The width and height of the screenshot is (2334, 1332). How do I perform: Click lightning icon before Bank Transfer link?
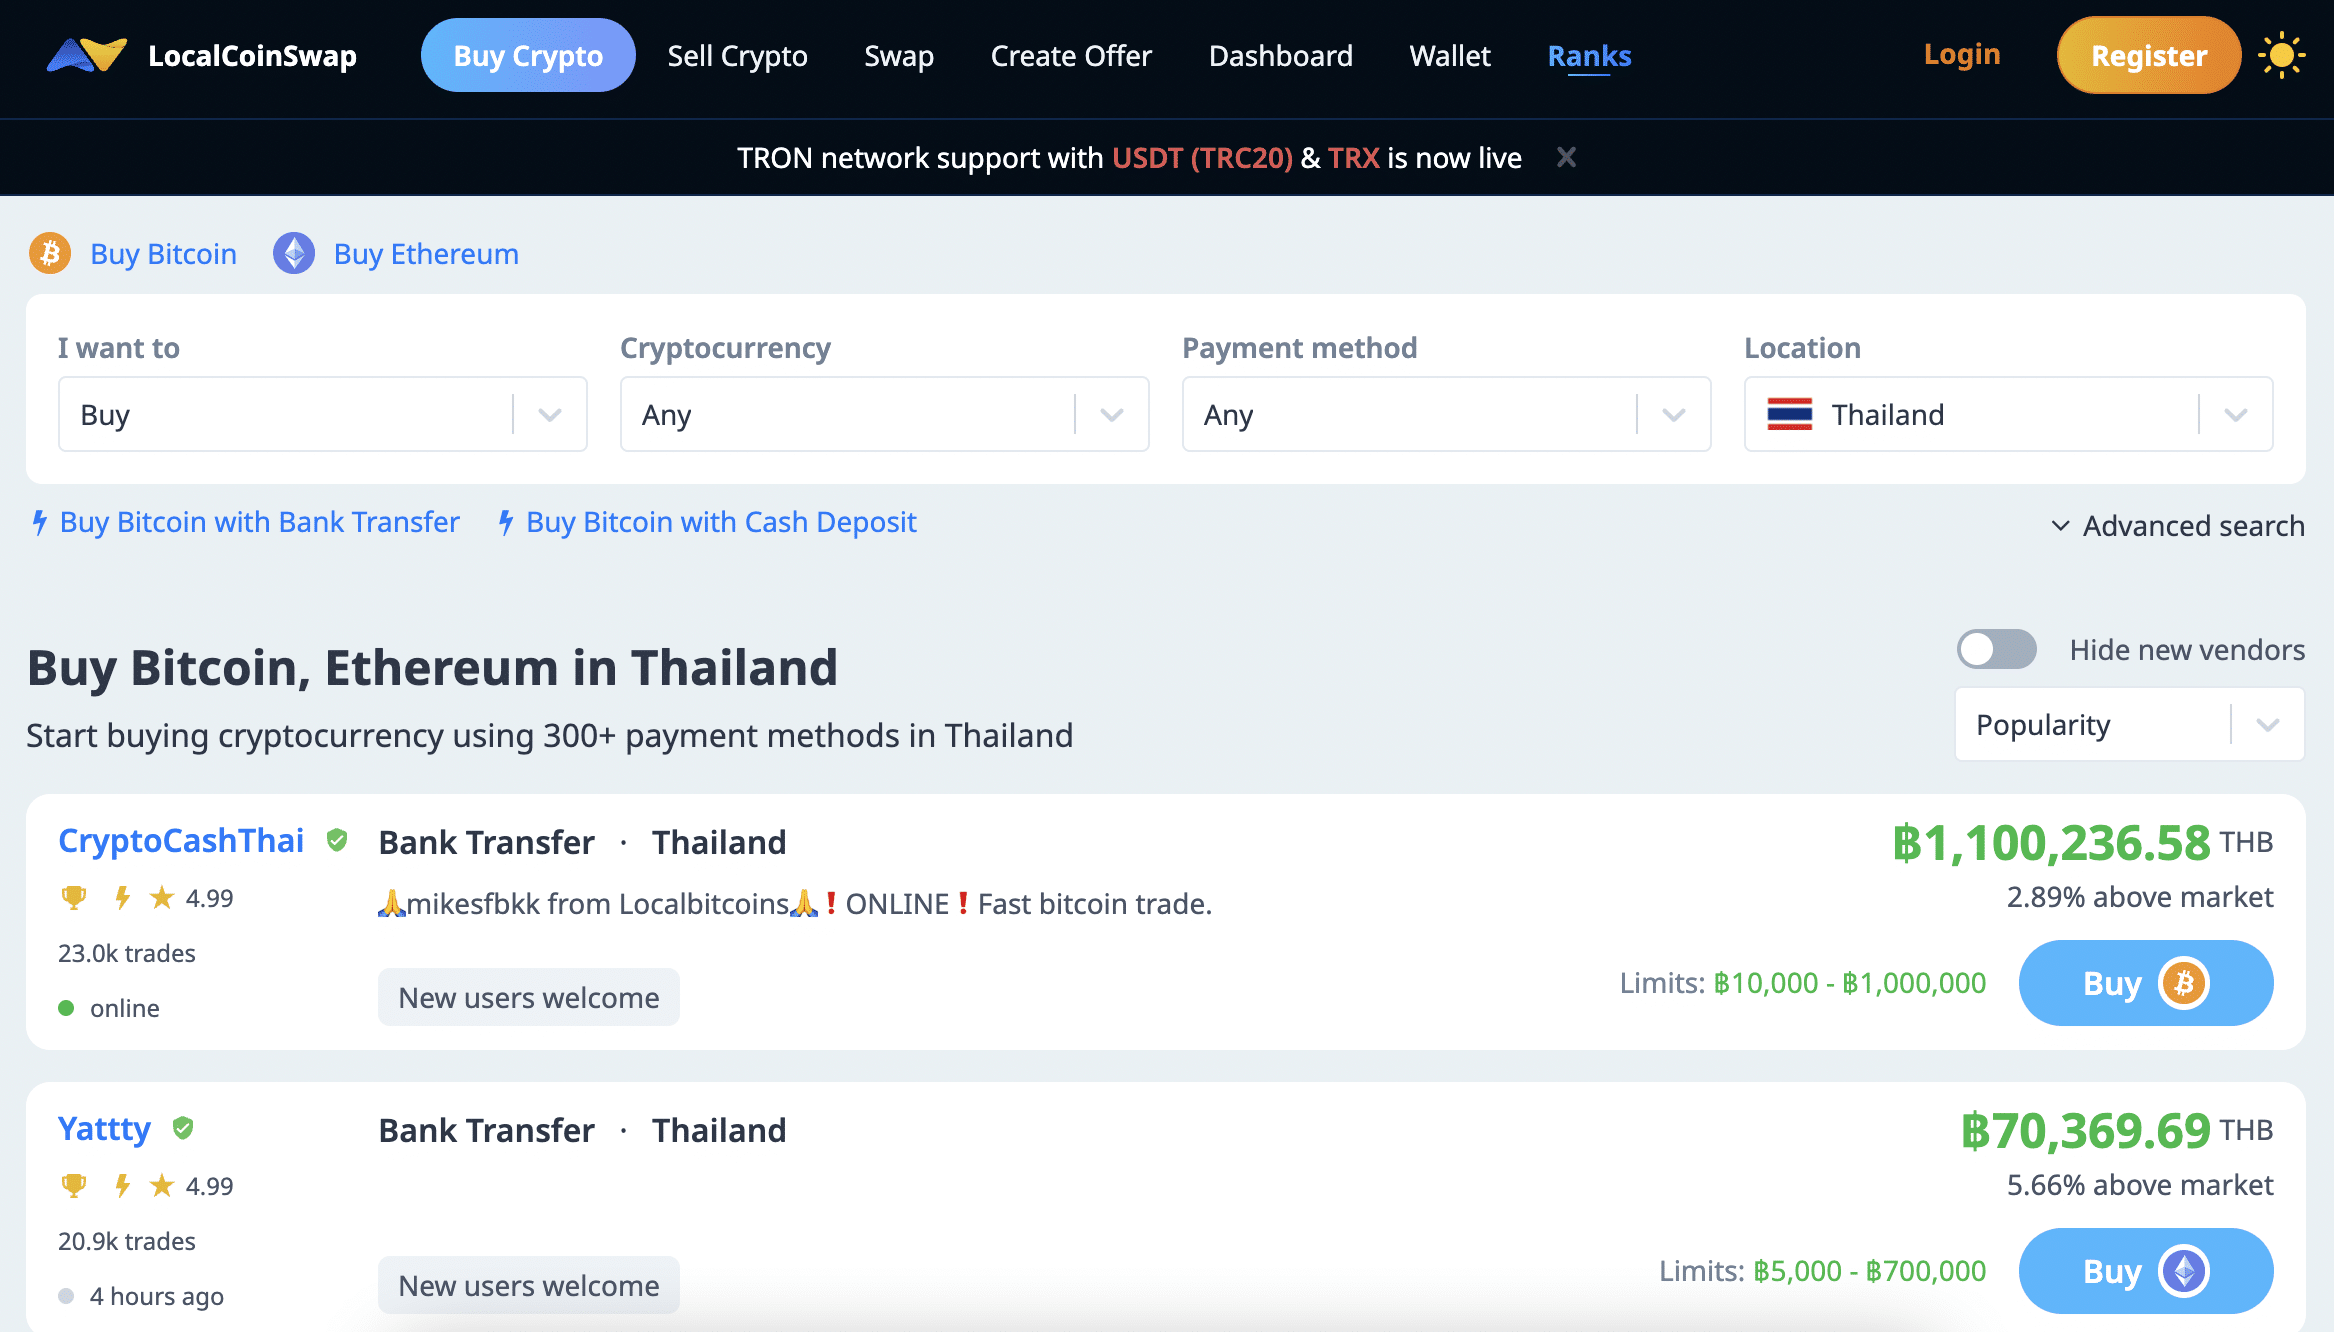click(40, 522)
